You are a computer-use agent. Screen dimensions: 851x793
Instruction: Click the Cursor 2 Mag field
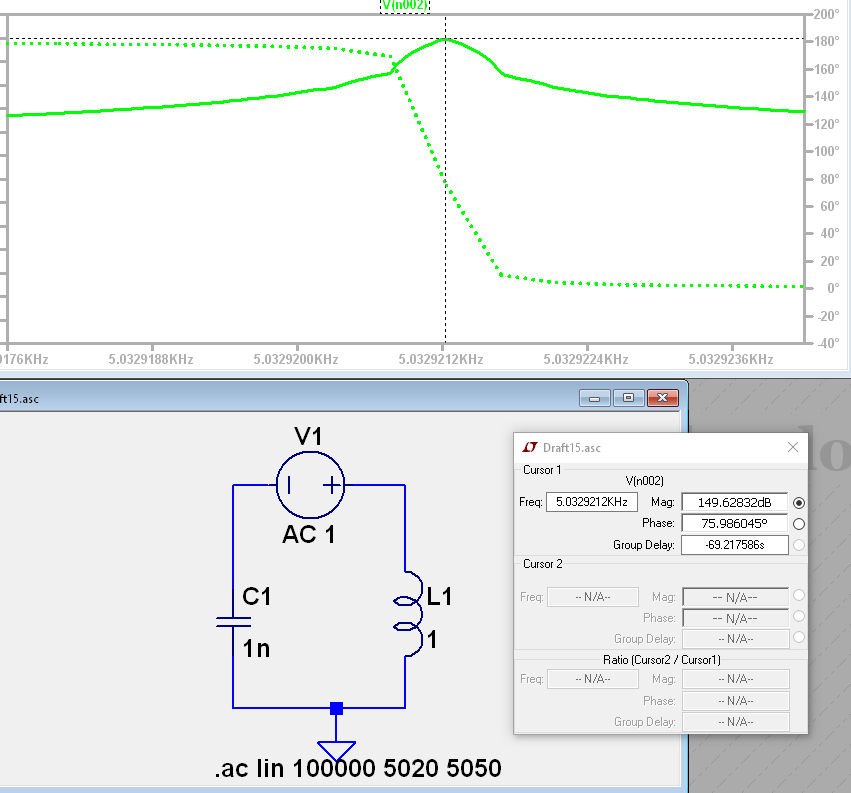(735, 597)
